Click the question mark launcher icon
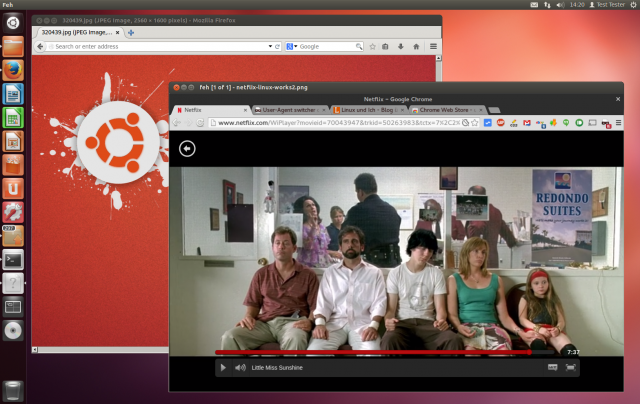Screen dimensions: 640x404 tap(13, 283)
